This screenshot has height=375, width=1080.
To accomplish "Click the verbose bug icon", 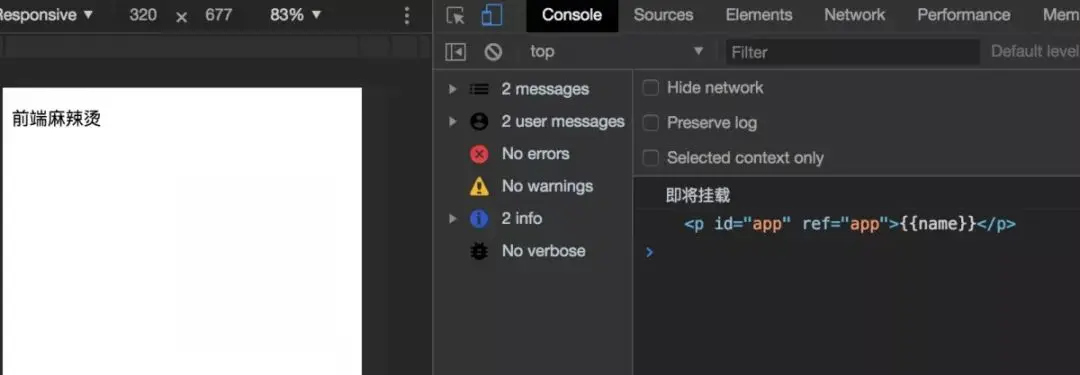I will 479,251.
